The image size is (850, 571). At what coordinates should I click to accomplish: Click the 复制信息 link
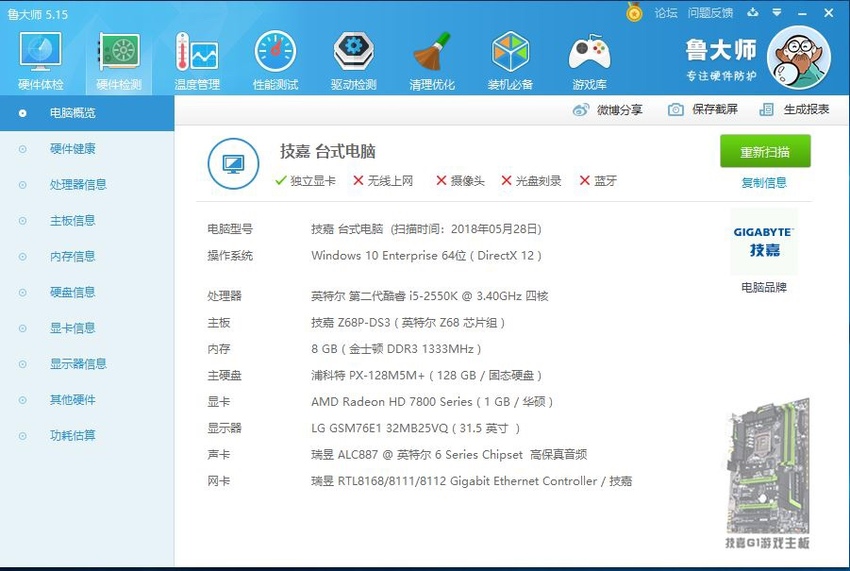[764, 183]
